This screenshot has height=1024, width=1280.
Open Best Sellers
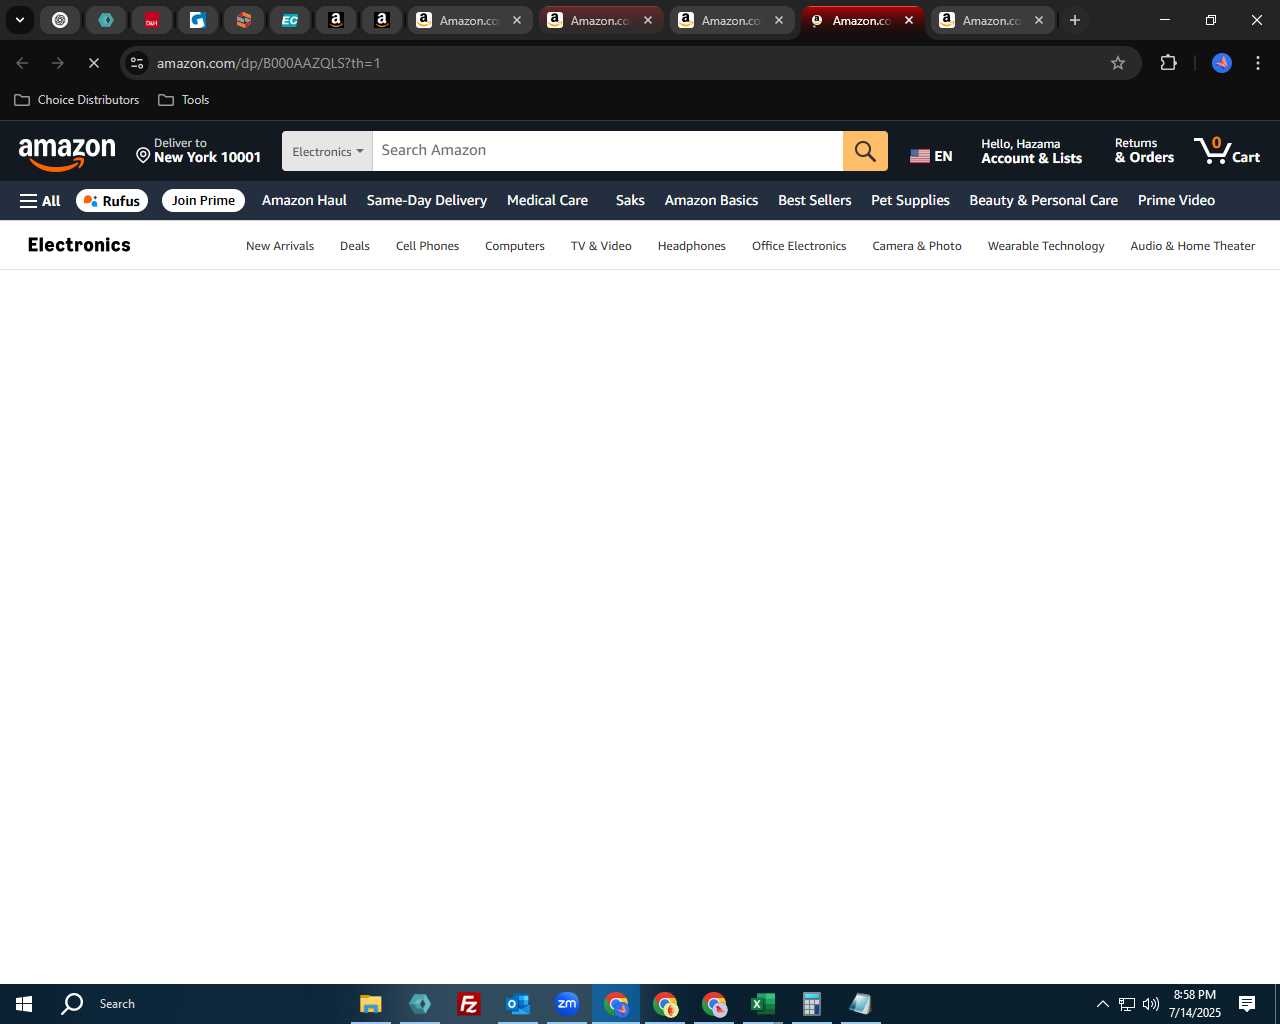tap(815, 201)
